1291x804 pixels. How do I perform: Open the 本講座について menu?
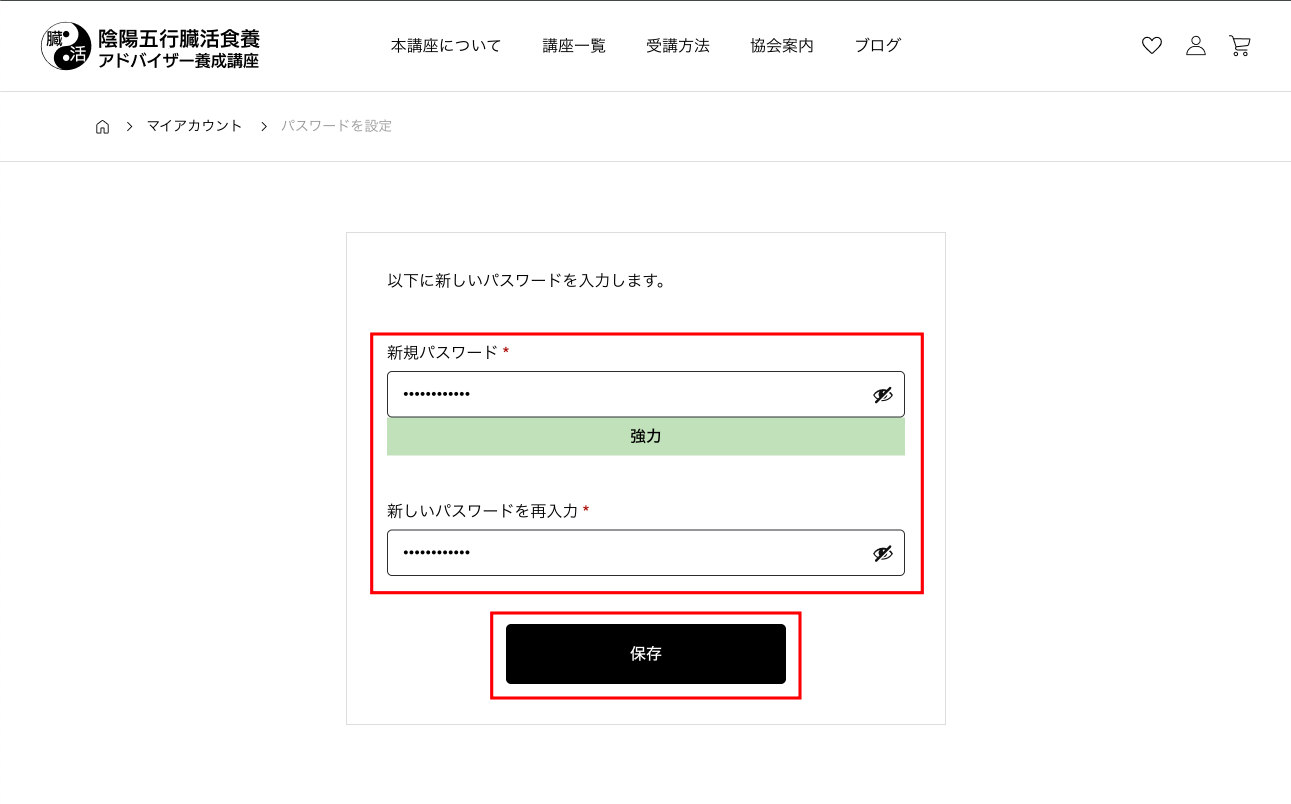446,45
